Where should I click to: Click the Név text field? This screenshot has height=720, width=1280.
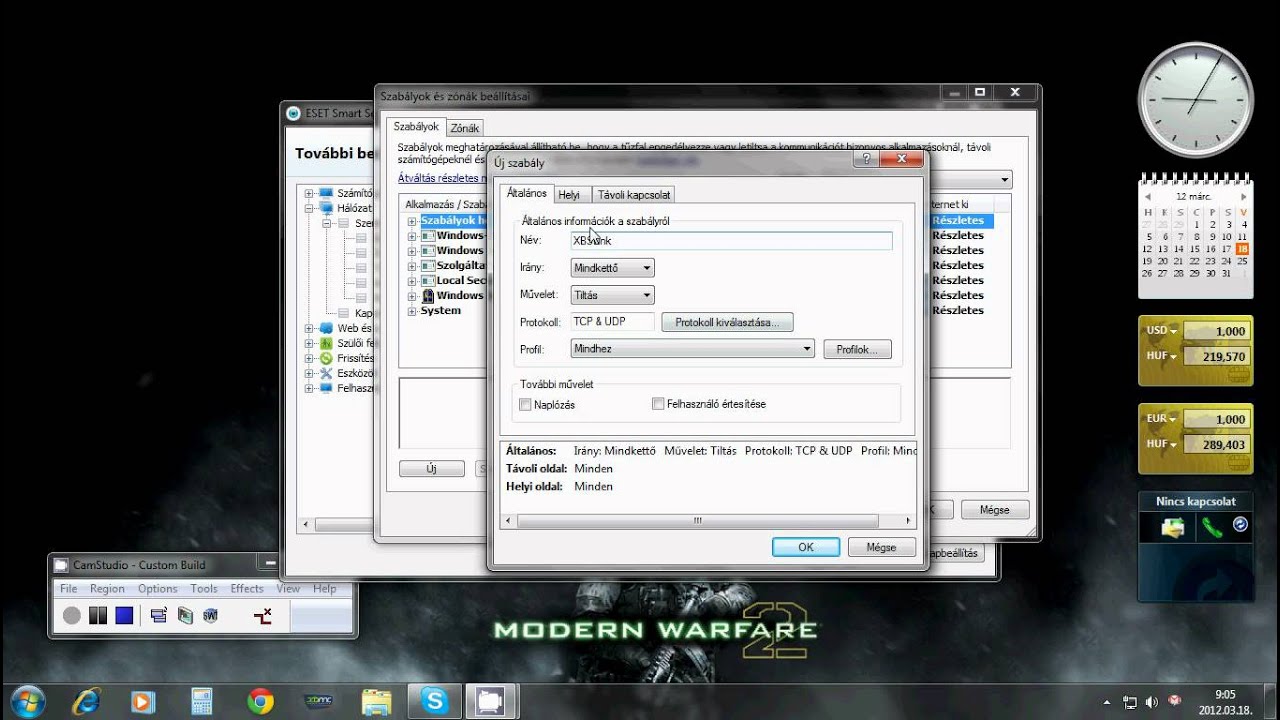point(731,241)
